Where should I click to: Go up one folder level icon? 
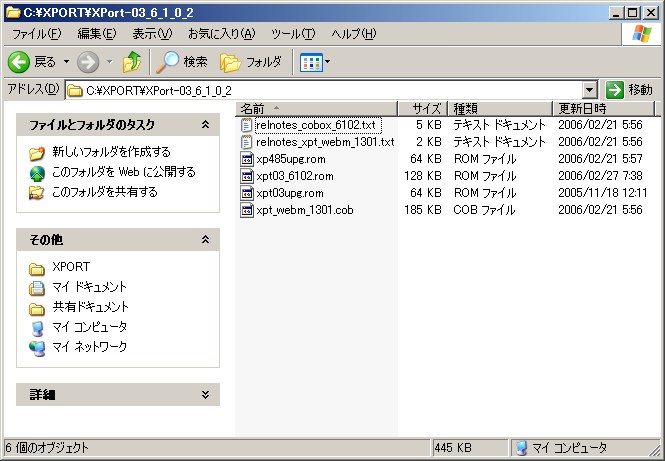132,62
